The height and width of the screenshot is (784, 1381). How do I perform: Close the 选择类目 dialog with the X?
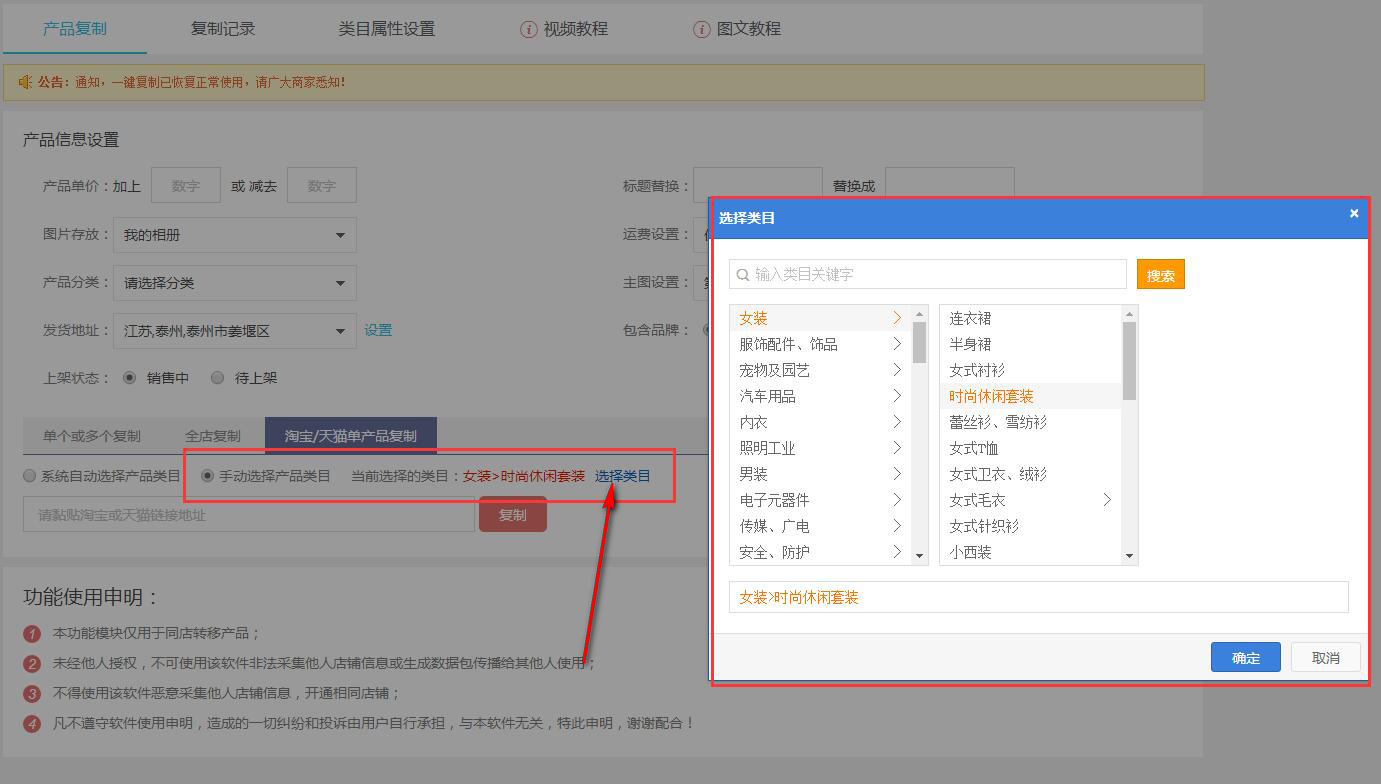(1354, 213)
